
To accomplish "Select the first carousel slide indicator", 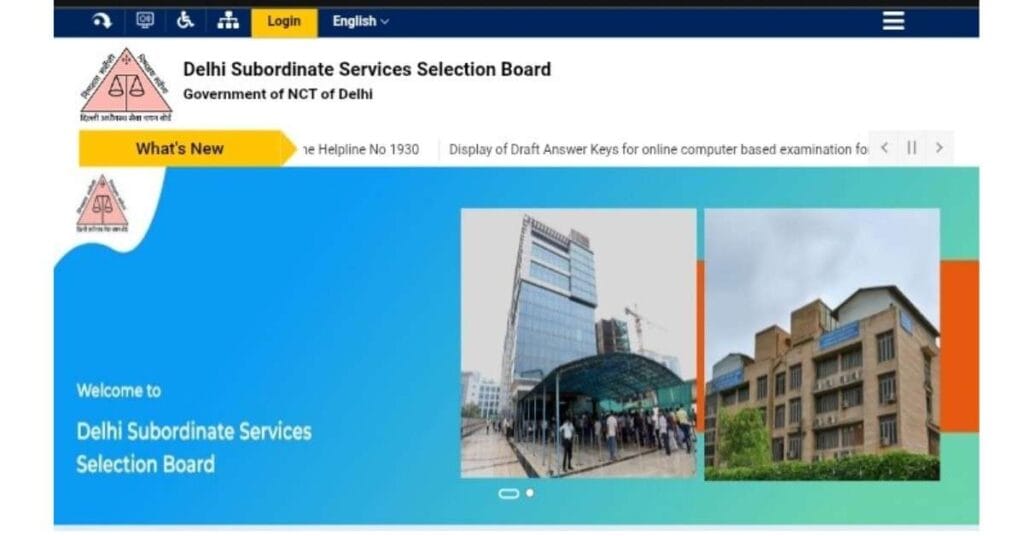I will pyautogui.click(x=509, y=494).
